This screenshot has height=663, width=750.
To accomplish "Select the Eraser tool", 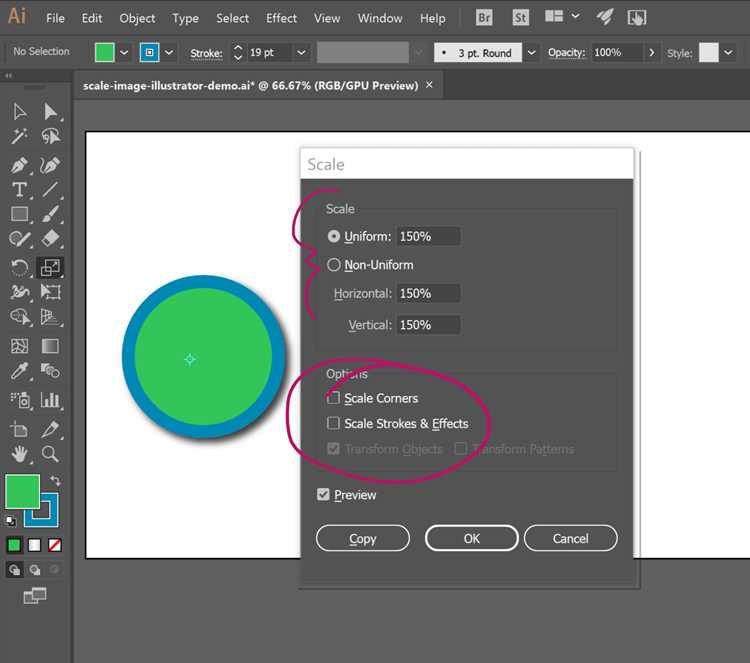I will [x=50, y=238].
